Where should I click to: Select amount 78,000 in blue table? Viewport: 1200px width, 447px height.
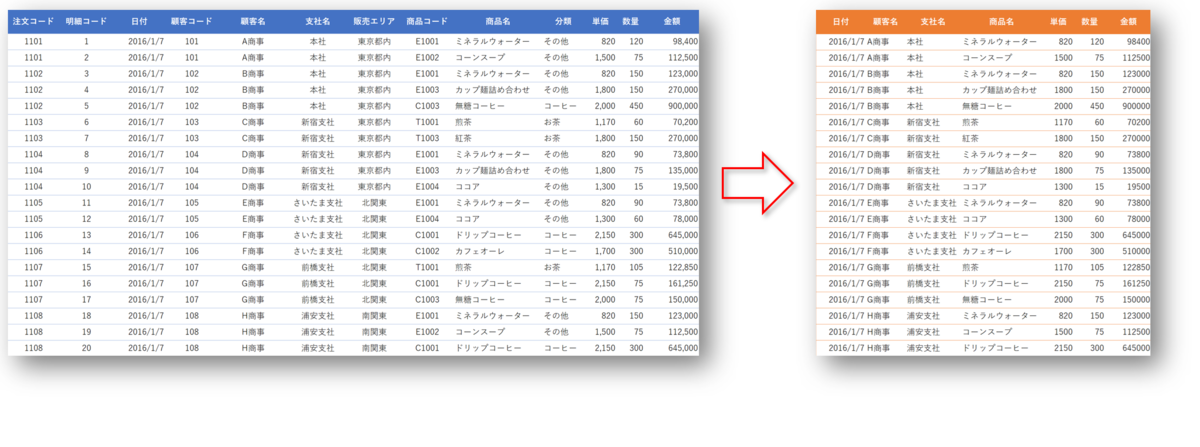[x=685, y=218]
